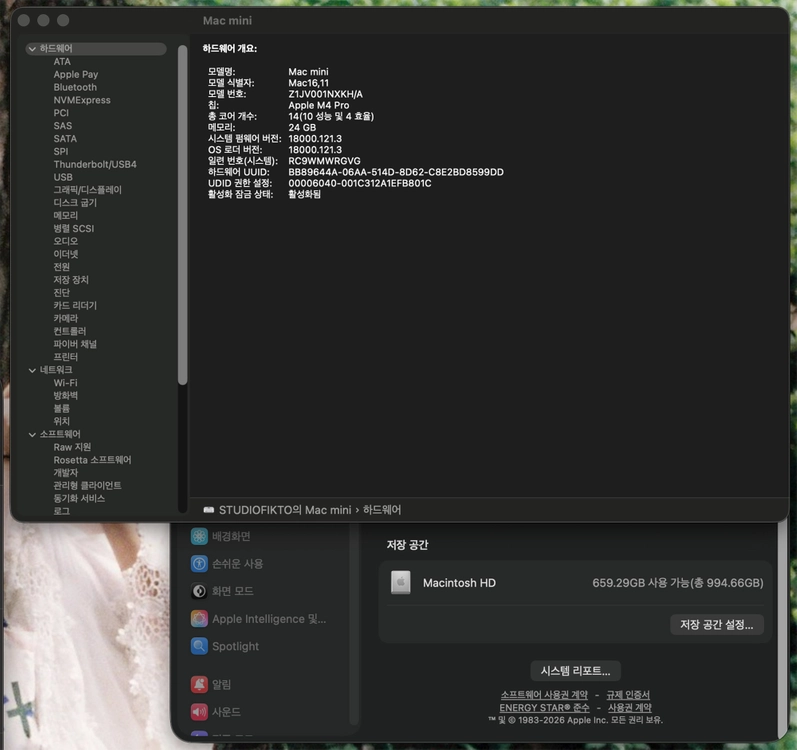797x750 pixels.
Task: Select 전원 in sidebar
Action: tap(62, 267)
